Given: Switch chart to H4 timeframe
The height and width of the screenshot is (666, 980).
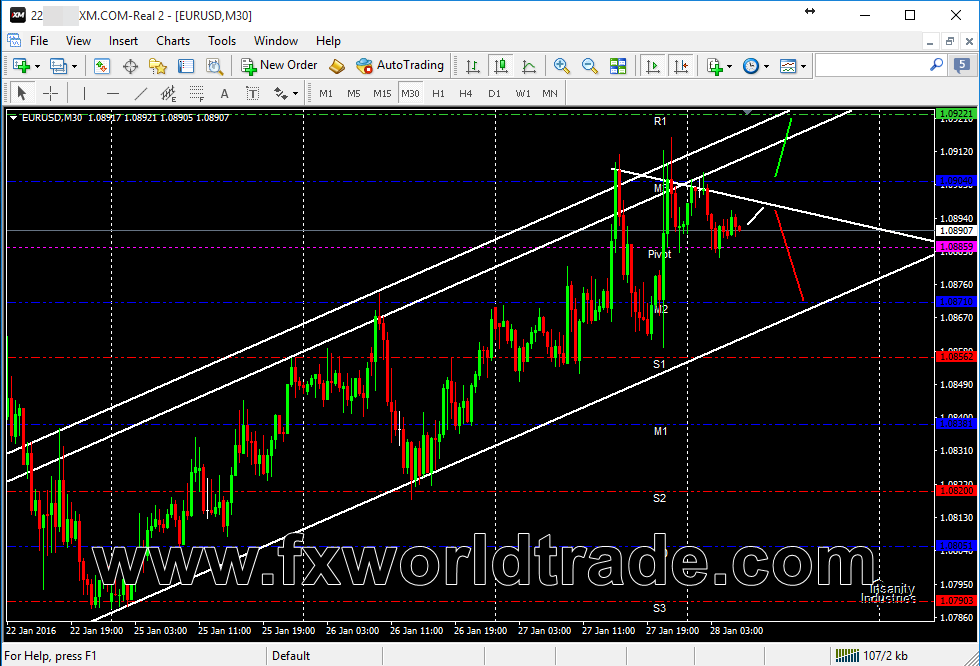Looking at the screenshot, I should coord(466,93).
